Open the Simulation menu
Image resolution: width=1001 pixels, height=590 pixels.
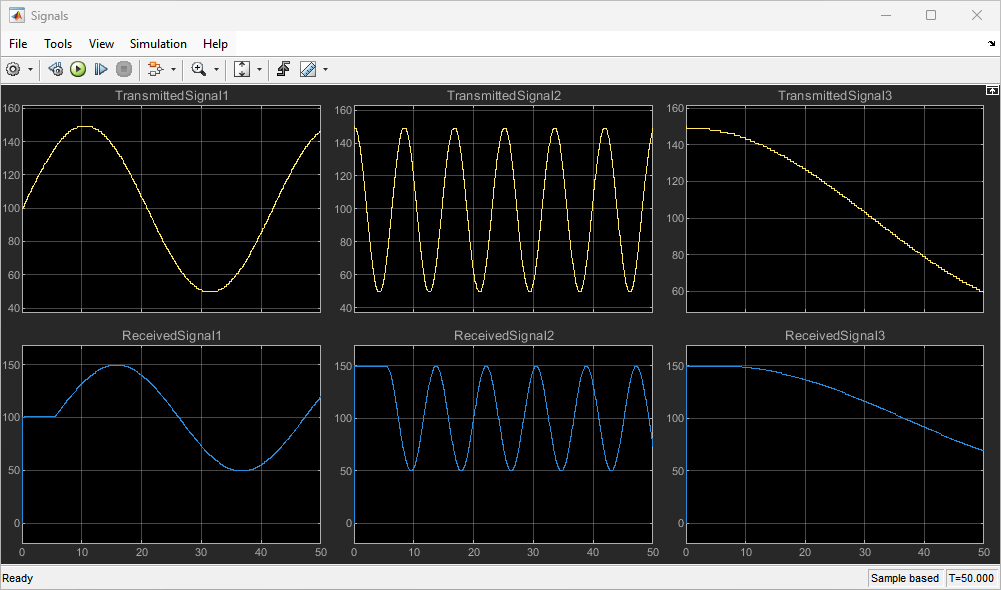tap(158, 44)
